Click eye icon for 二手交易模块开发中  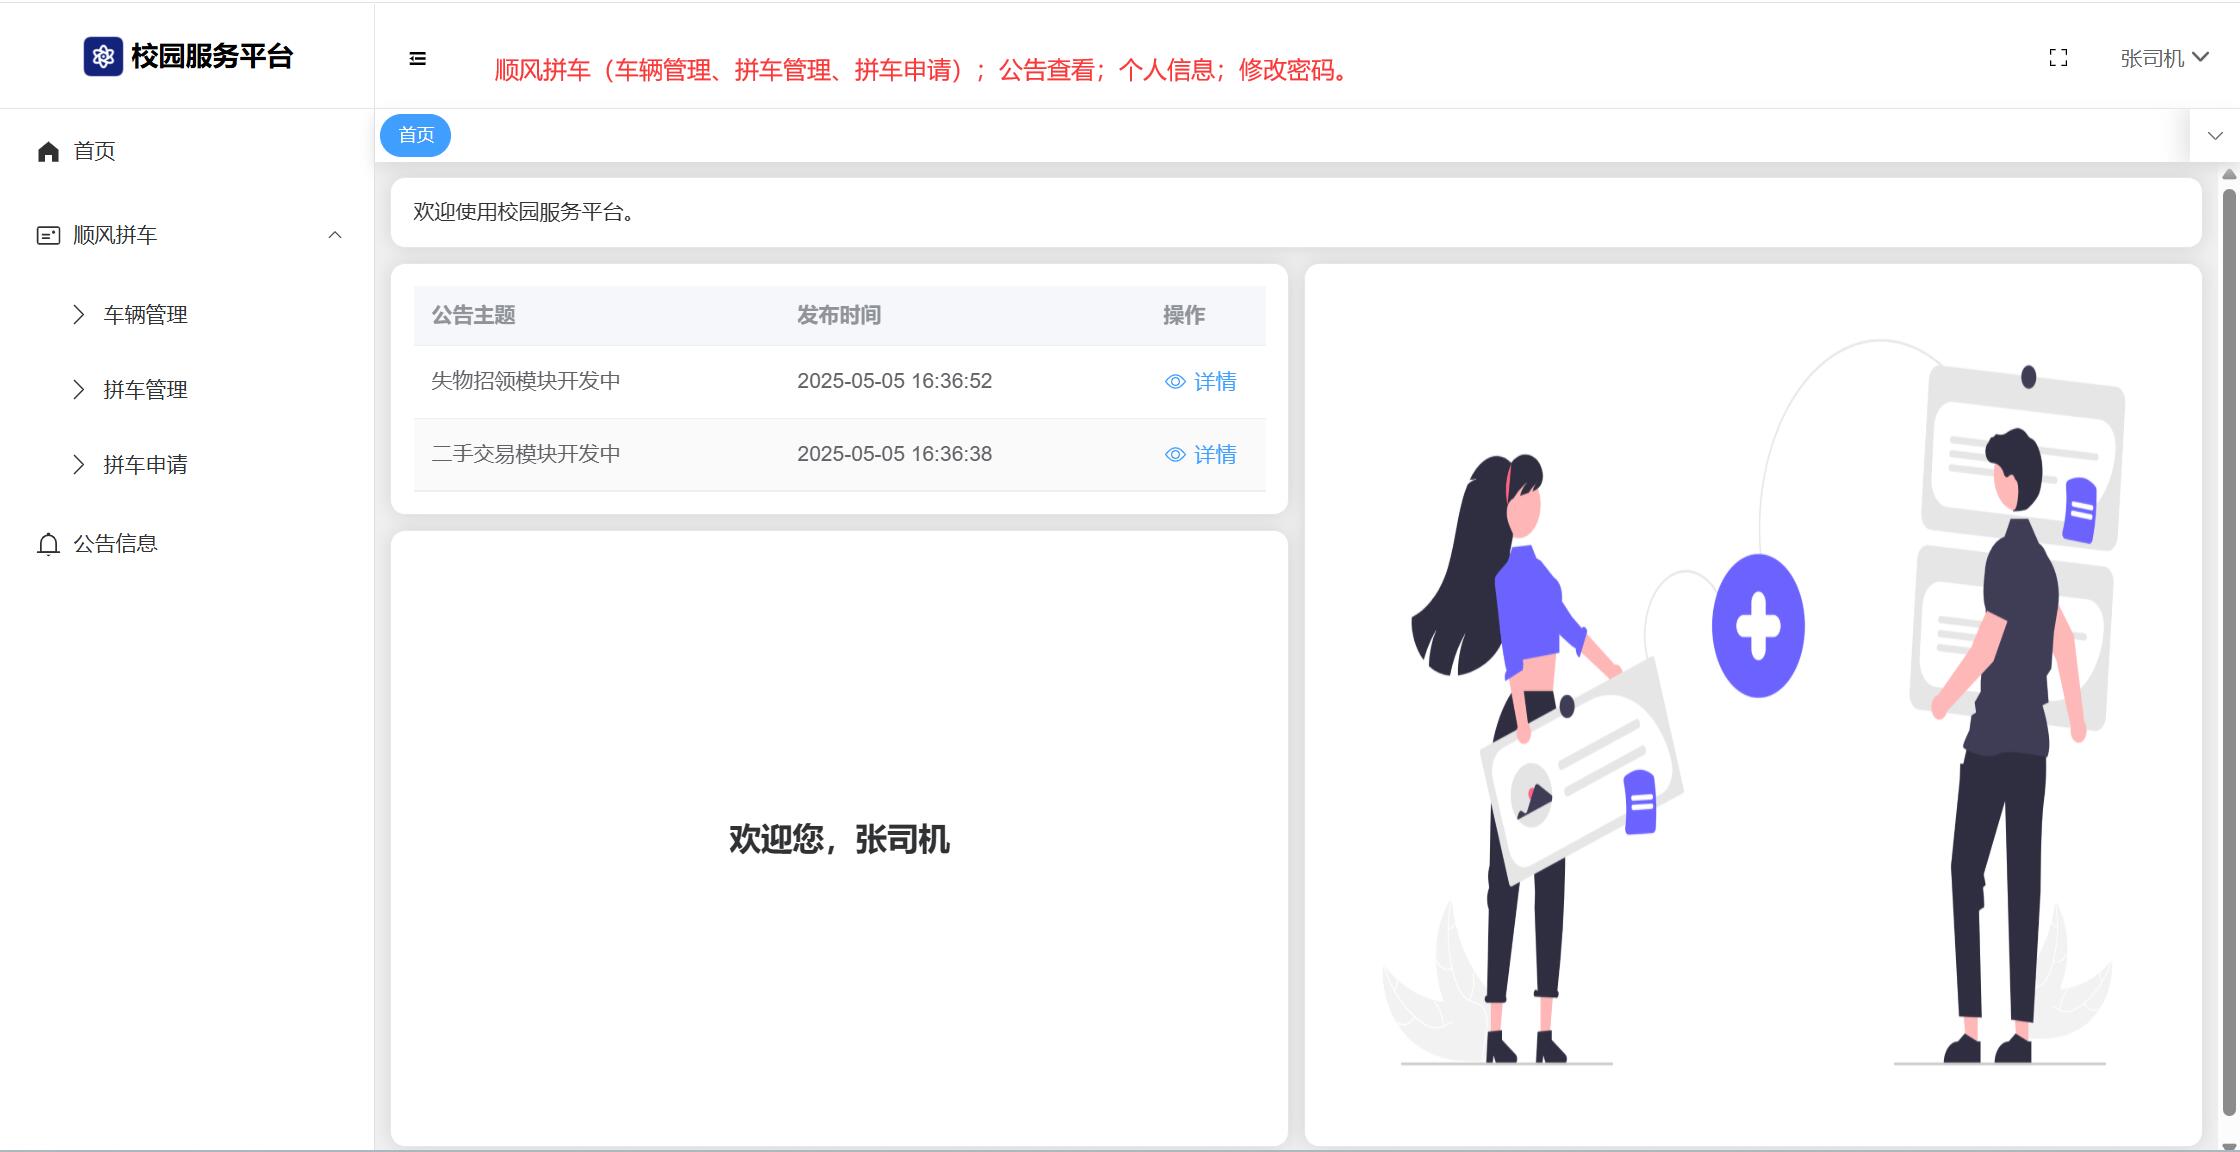point(1175,455)
